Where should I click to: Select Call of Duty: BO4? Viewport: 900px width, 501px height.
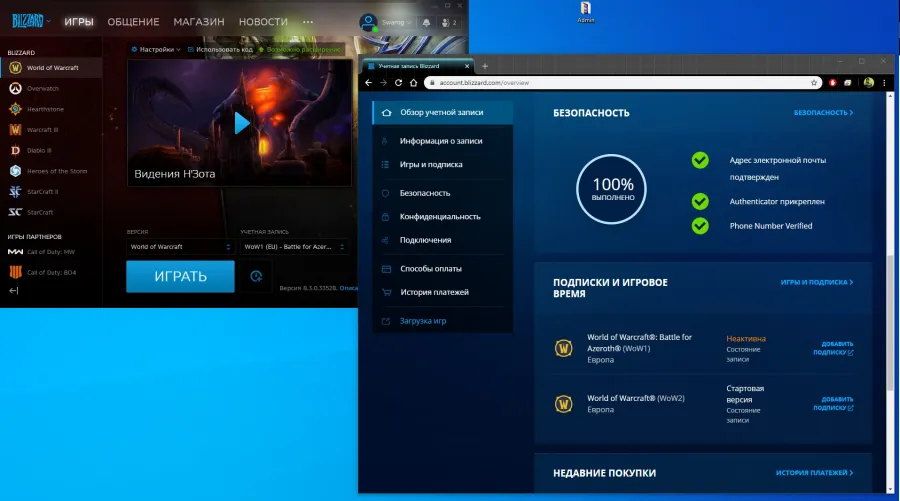[x=52, y=273]
